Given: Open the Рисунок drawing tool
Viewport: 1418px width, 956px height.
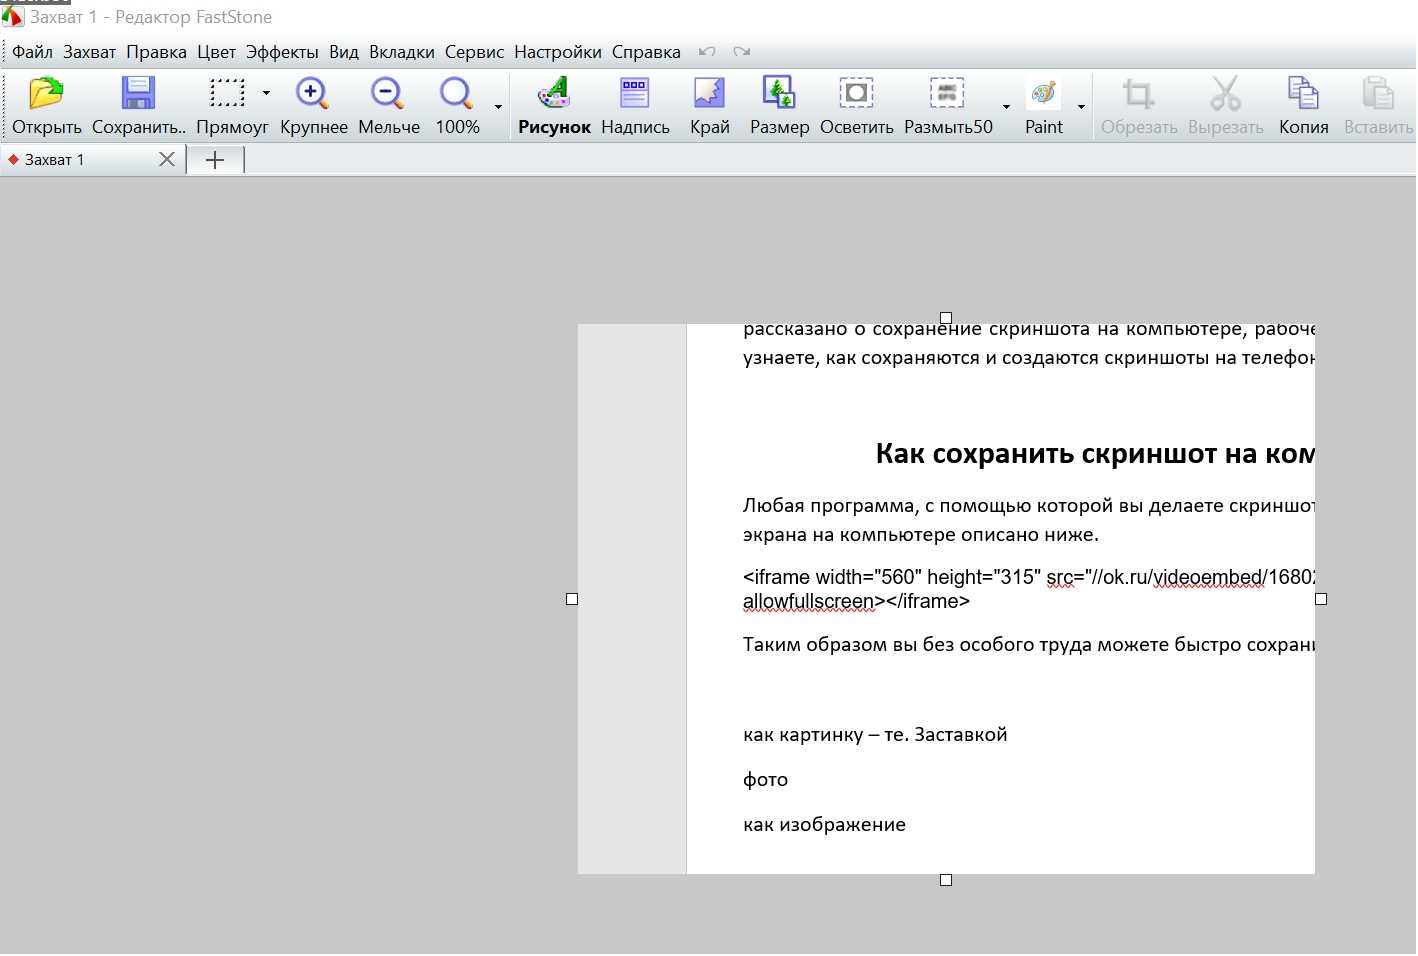Looking at the screenshot, I should (x=553, y=94).
